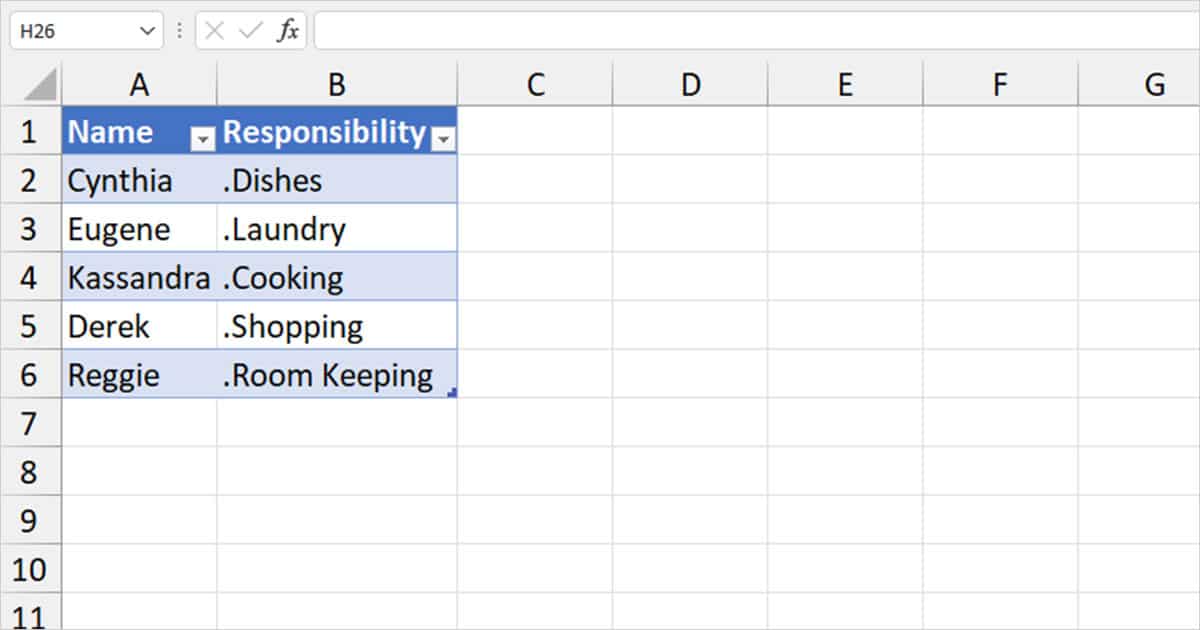Select the cell containing .Laundry

point(337,229)
